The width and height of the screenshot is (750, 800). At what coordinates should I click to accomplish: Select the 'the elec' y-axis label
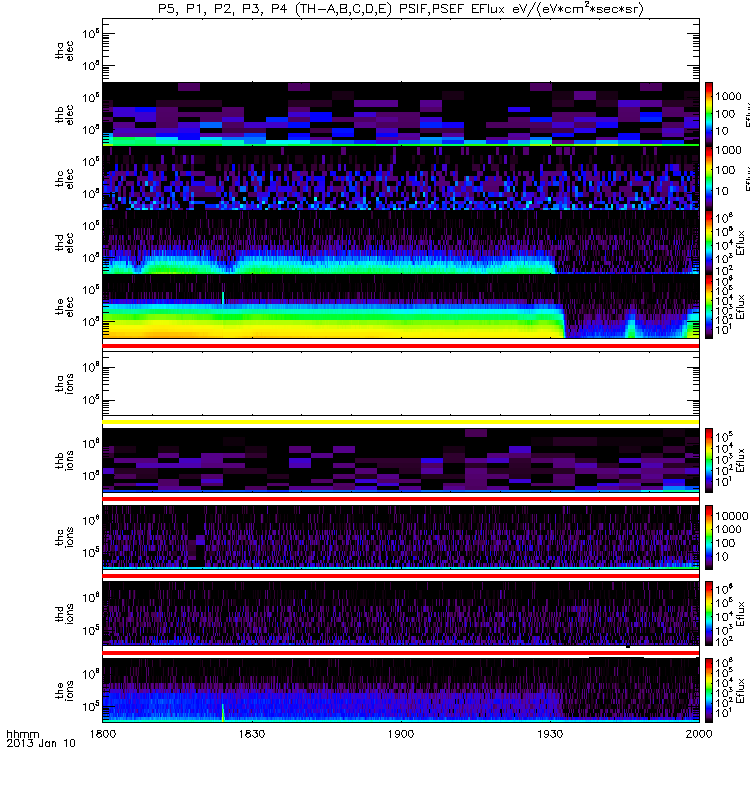[65, 307]
